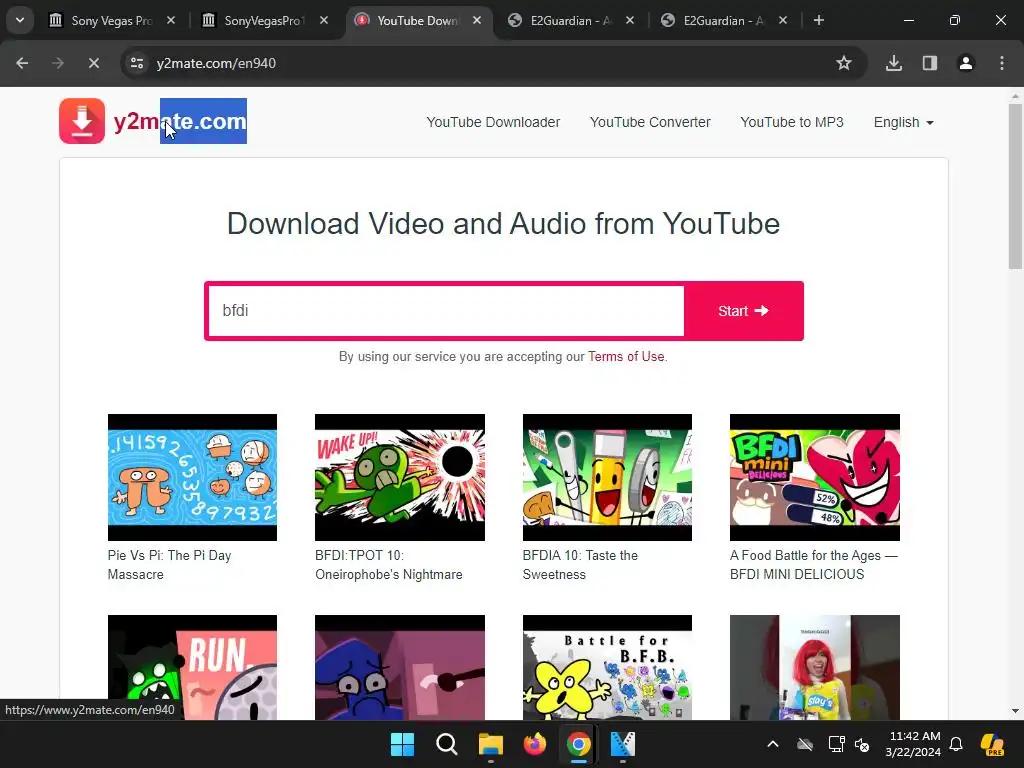Open network status tray icon

[836, 744]
